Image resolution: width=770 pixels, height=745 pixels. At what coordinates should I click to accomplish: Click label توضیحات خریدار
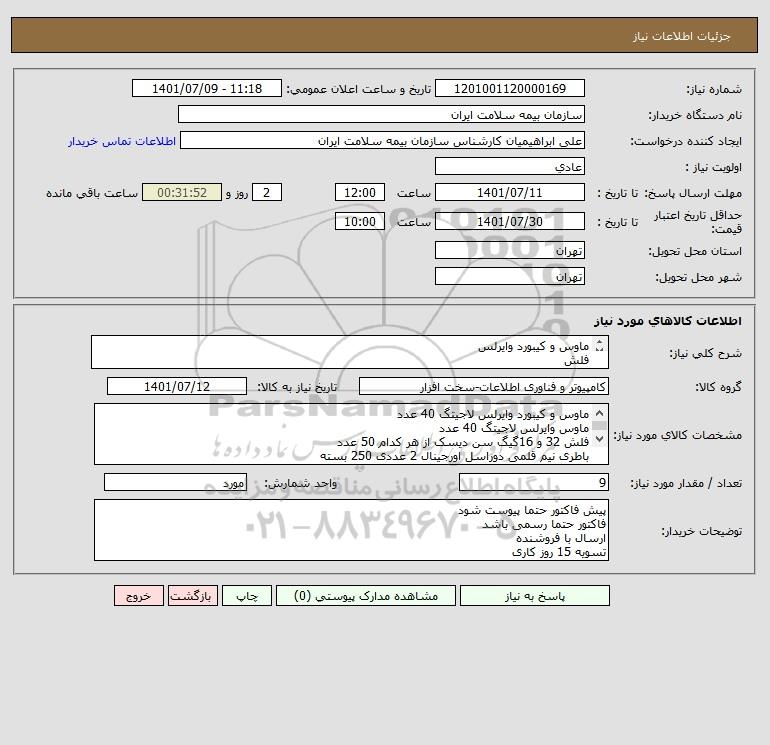[702, 531]
